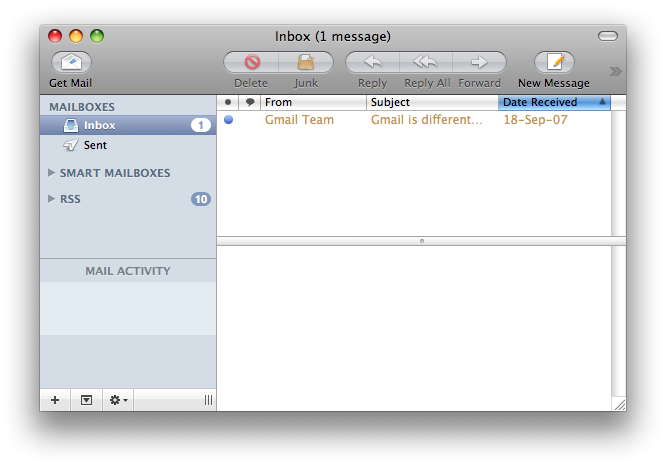The height and width of the screenshot is (466, 666).
Task: Click the RSS unread count badge 10
Action: pos(201,199)
